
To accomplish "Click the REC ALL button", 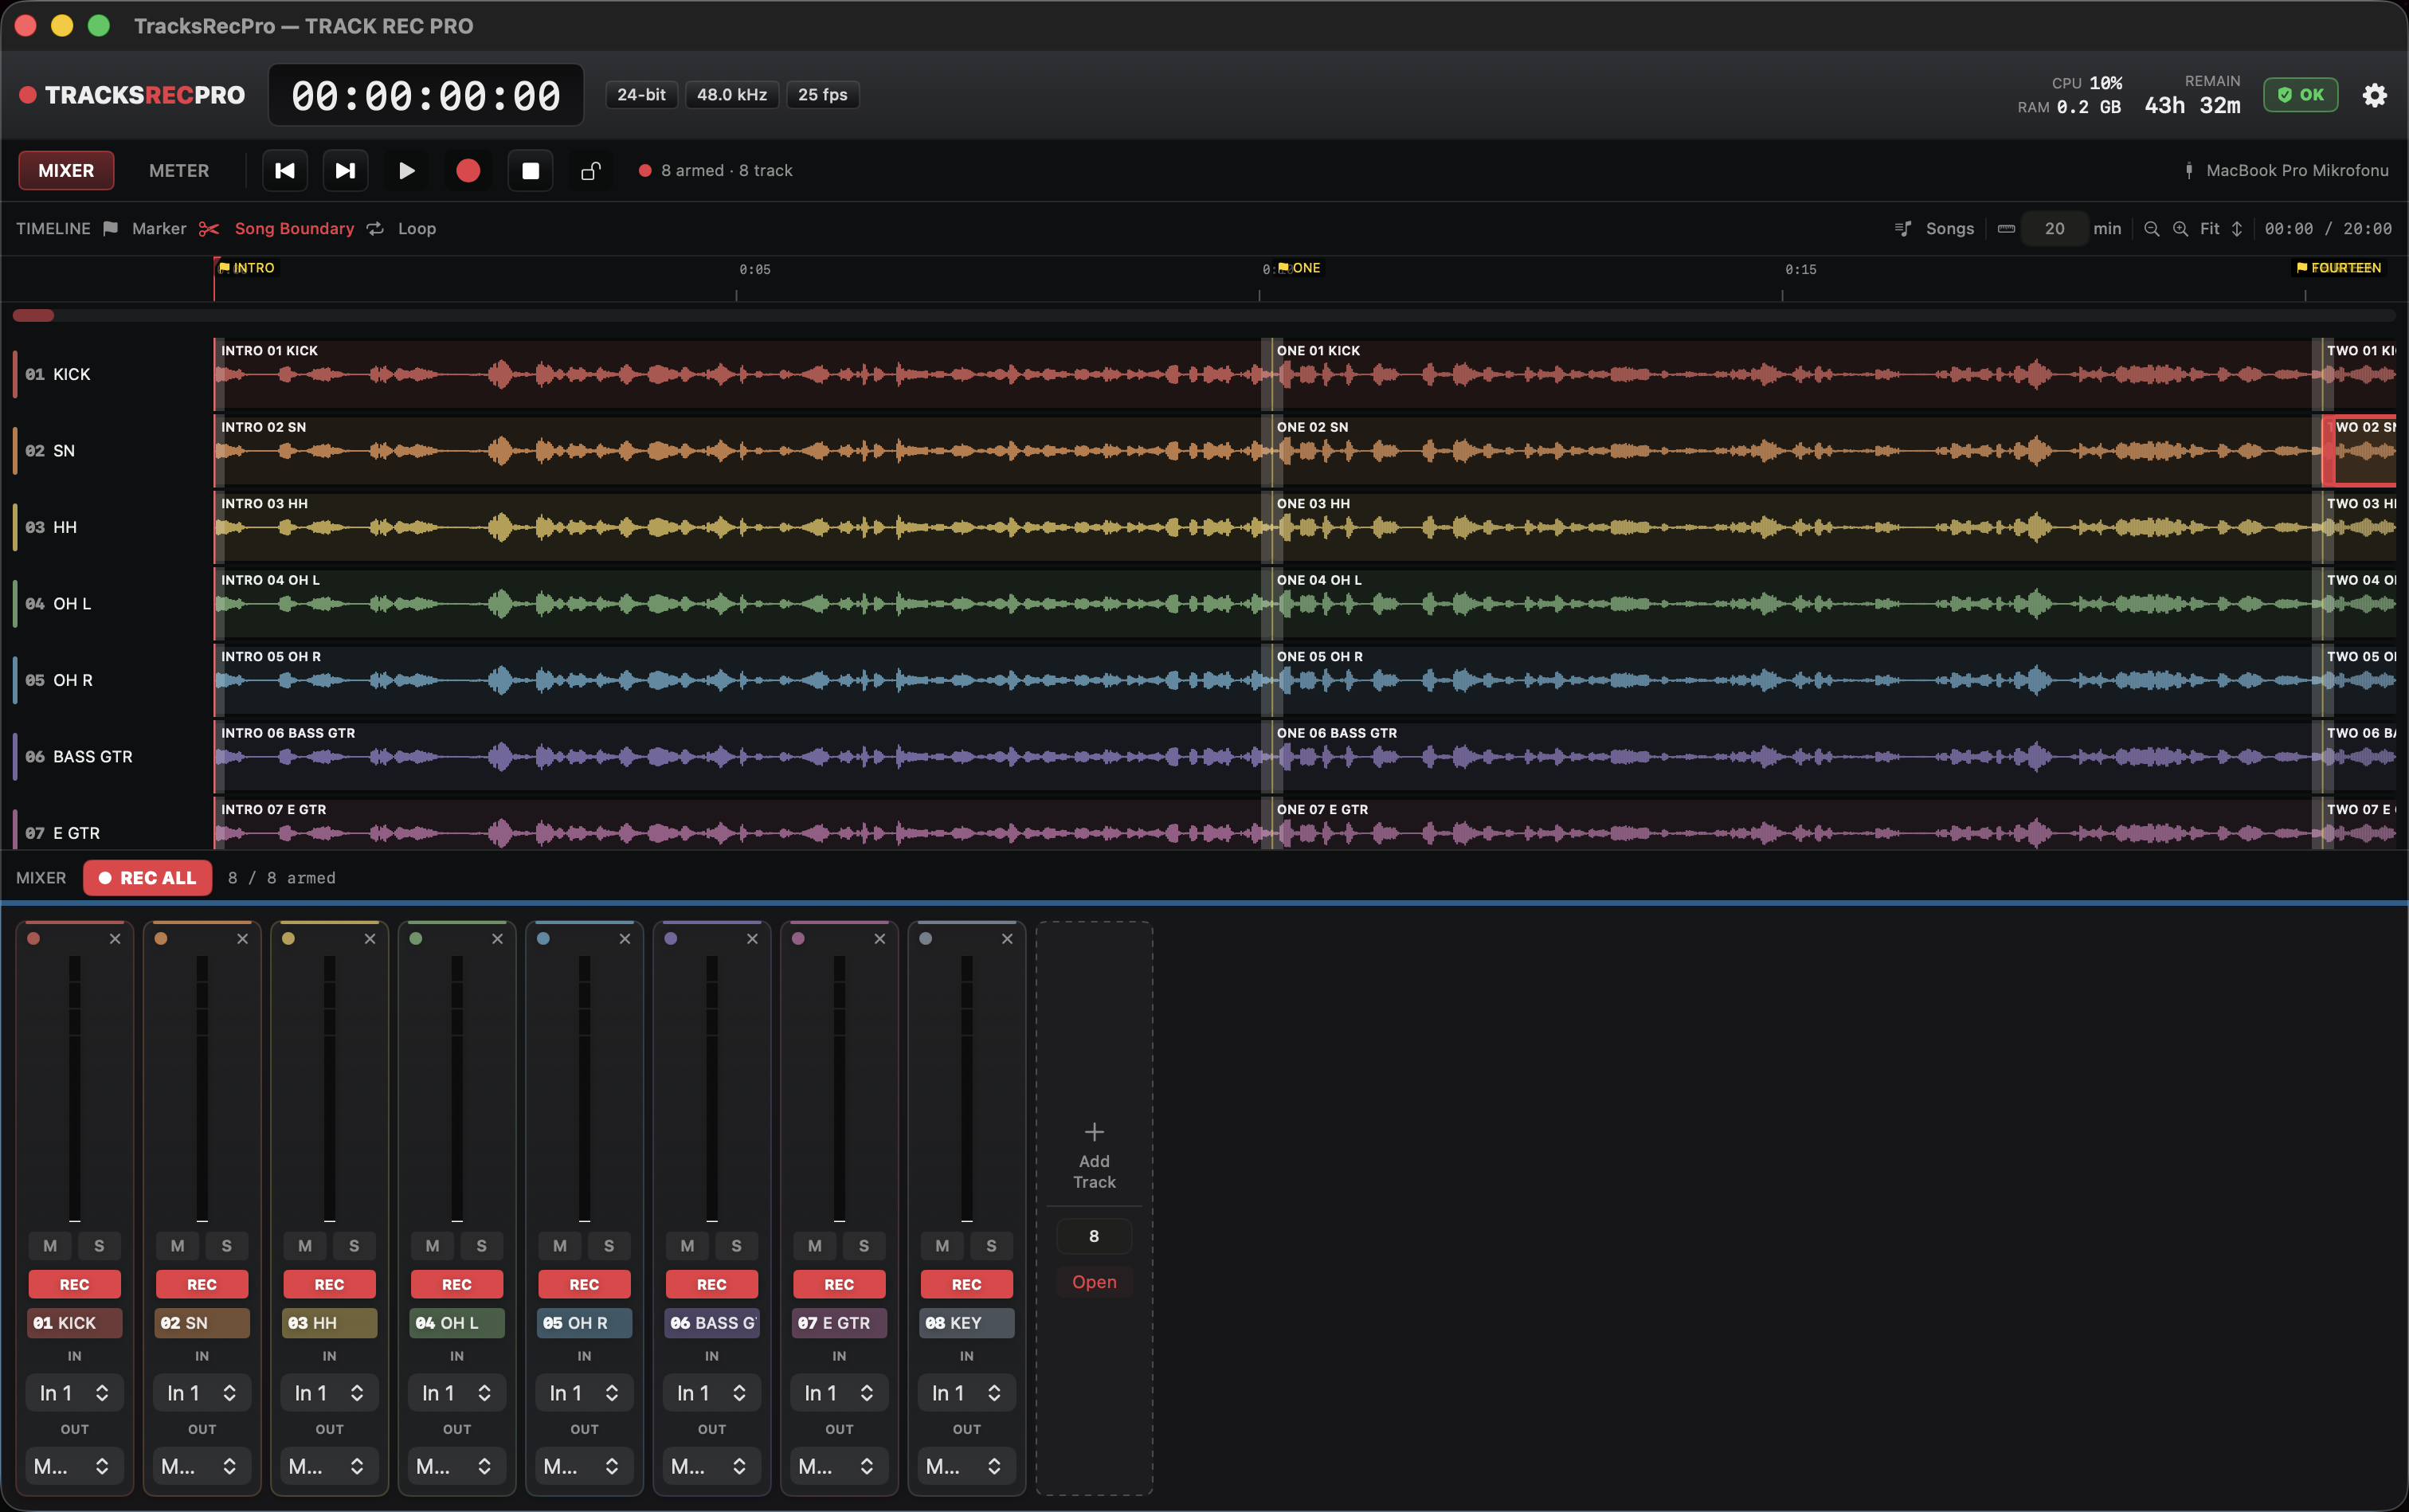I will pos(148,878).
